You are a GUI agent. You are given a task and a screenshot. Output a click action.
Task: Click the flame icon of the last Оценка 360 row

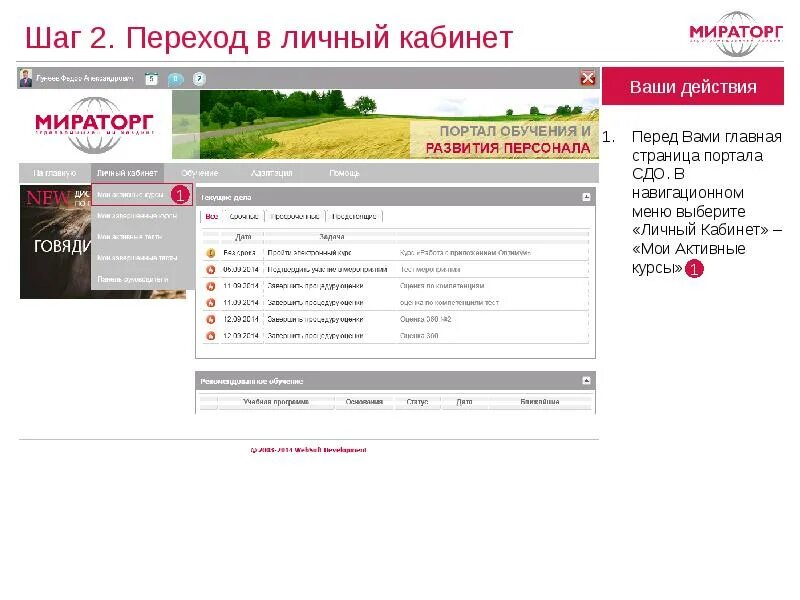(210, 336)
